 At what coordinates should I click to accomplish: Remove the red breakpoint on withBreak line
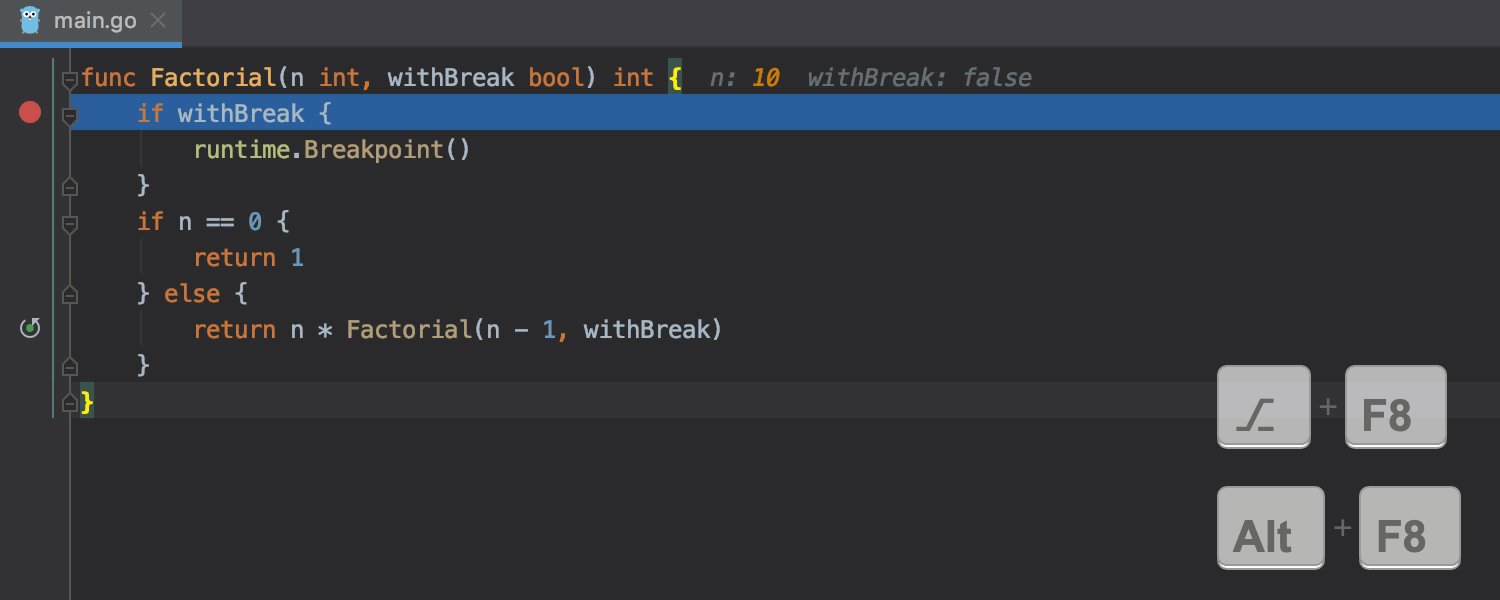30,112
